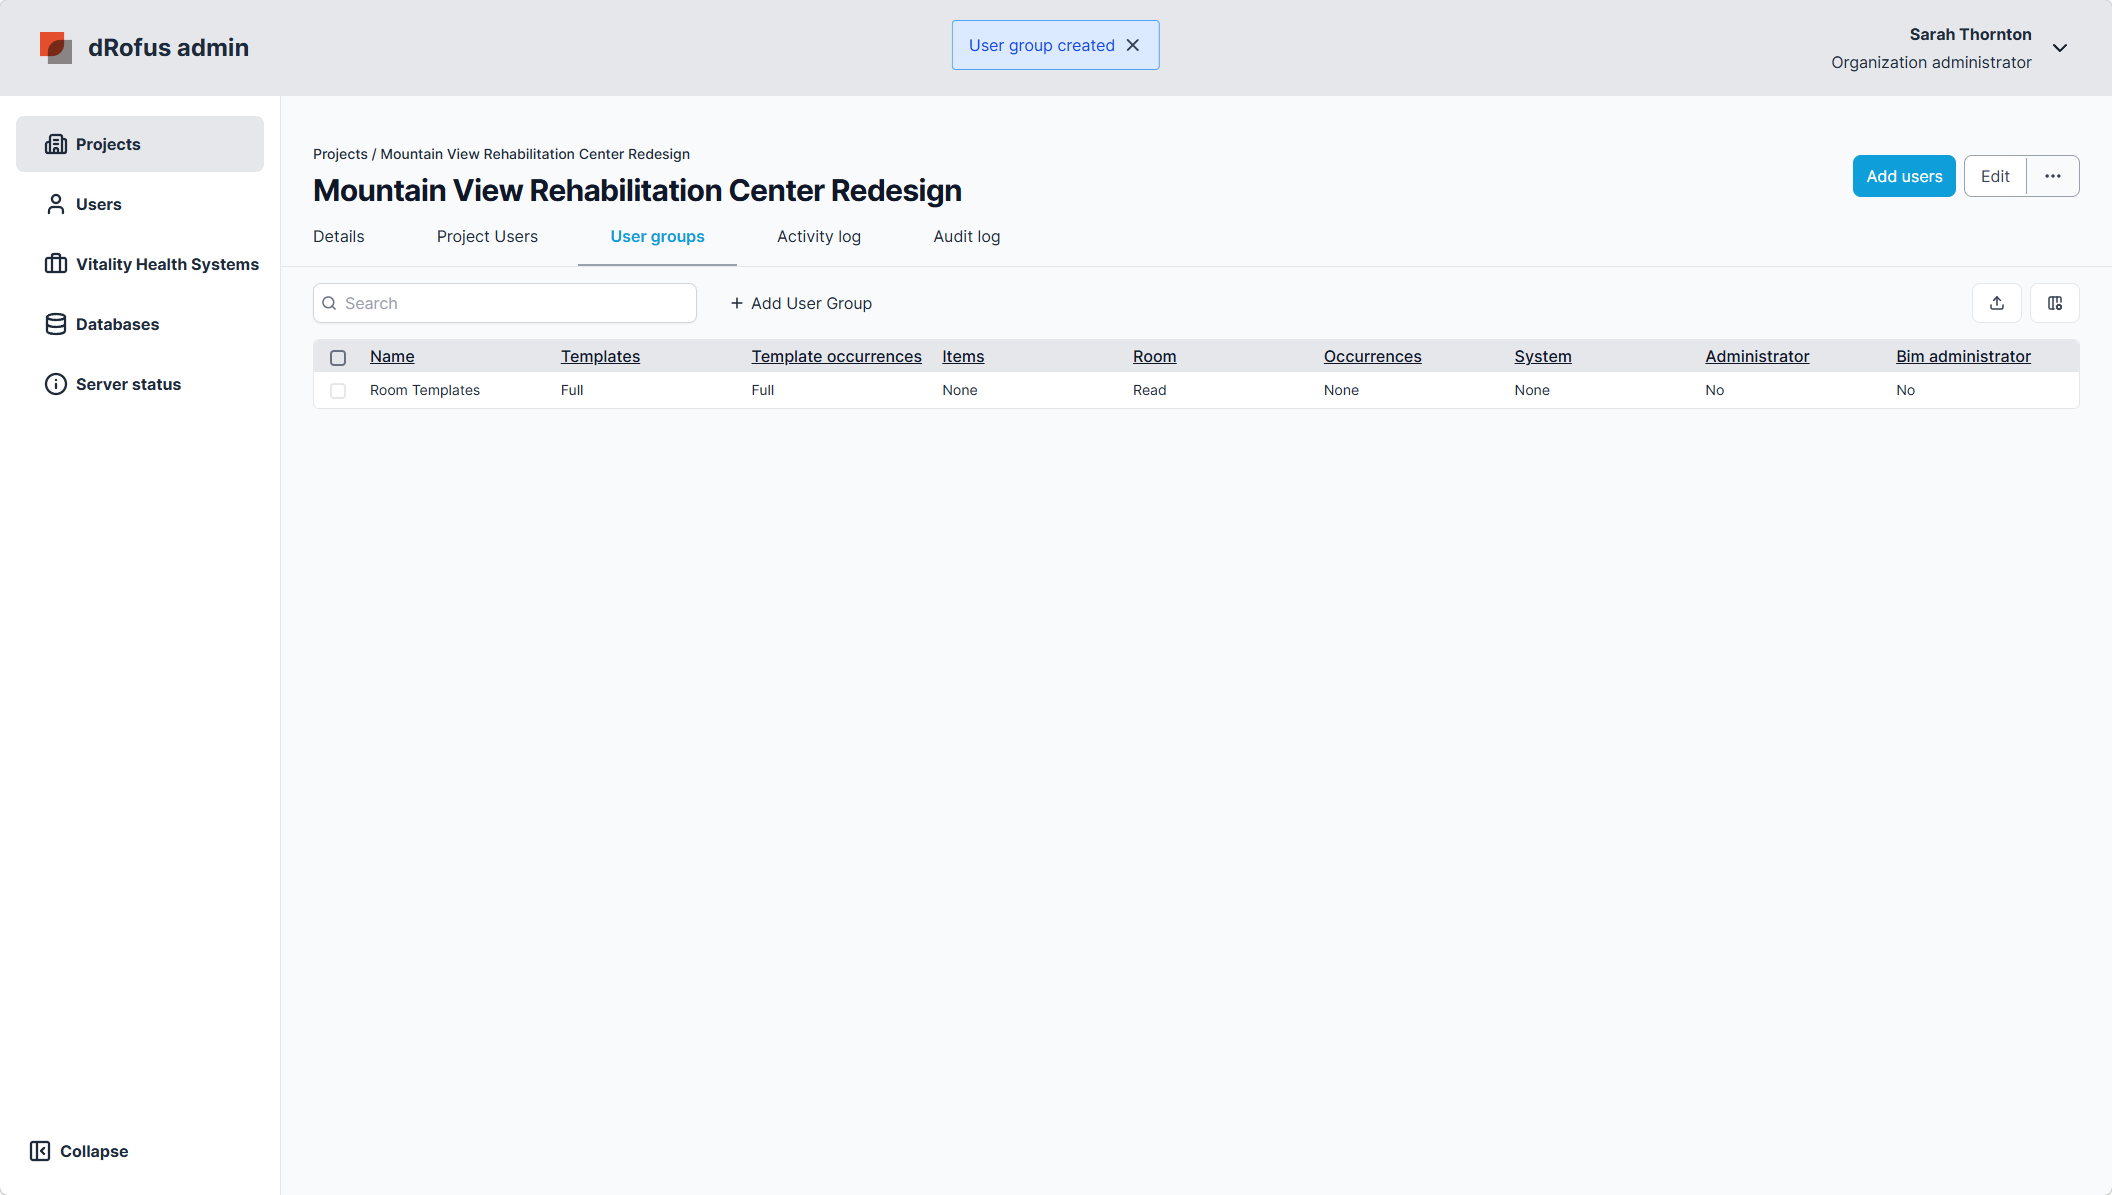Image resolution: width=2112 pixels, height=1195 pixels.
Task: Click the Projects sidebar building icon
Action: point(56,144)
